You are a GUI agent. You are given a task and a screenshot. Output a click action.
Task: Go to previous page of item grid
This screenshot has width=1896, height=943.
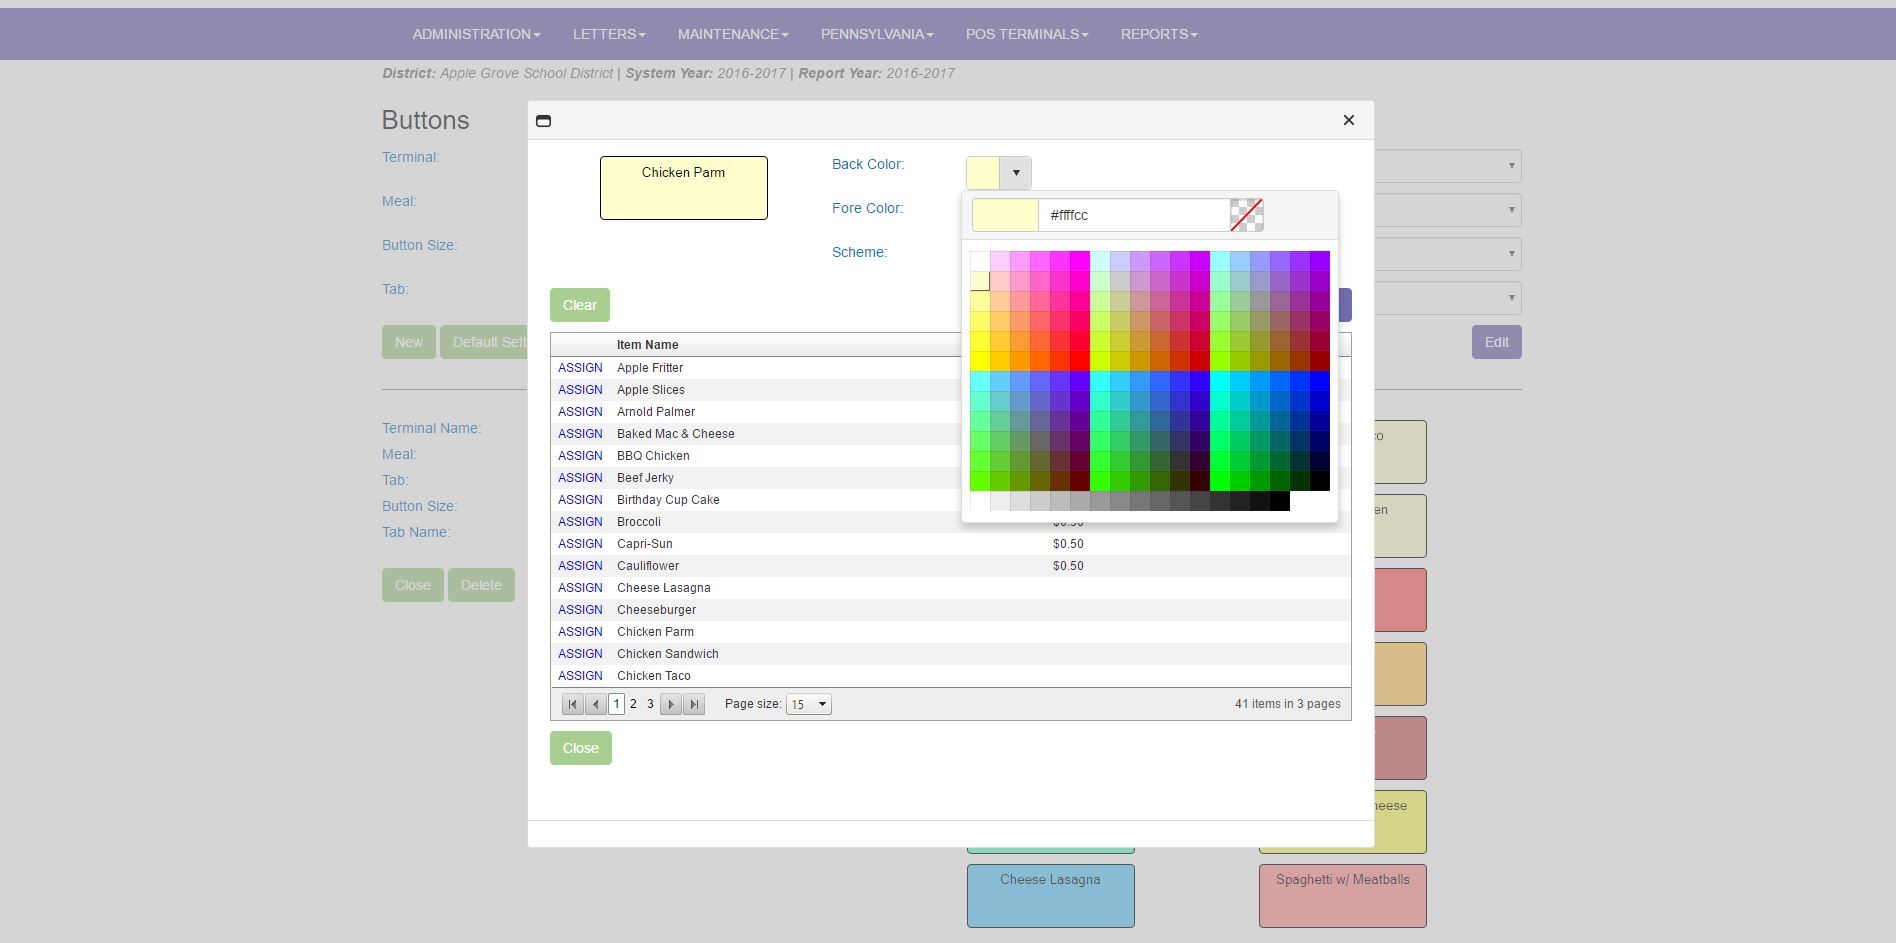595,704
